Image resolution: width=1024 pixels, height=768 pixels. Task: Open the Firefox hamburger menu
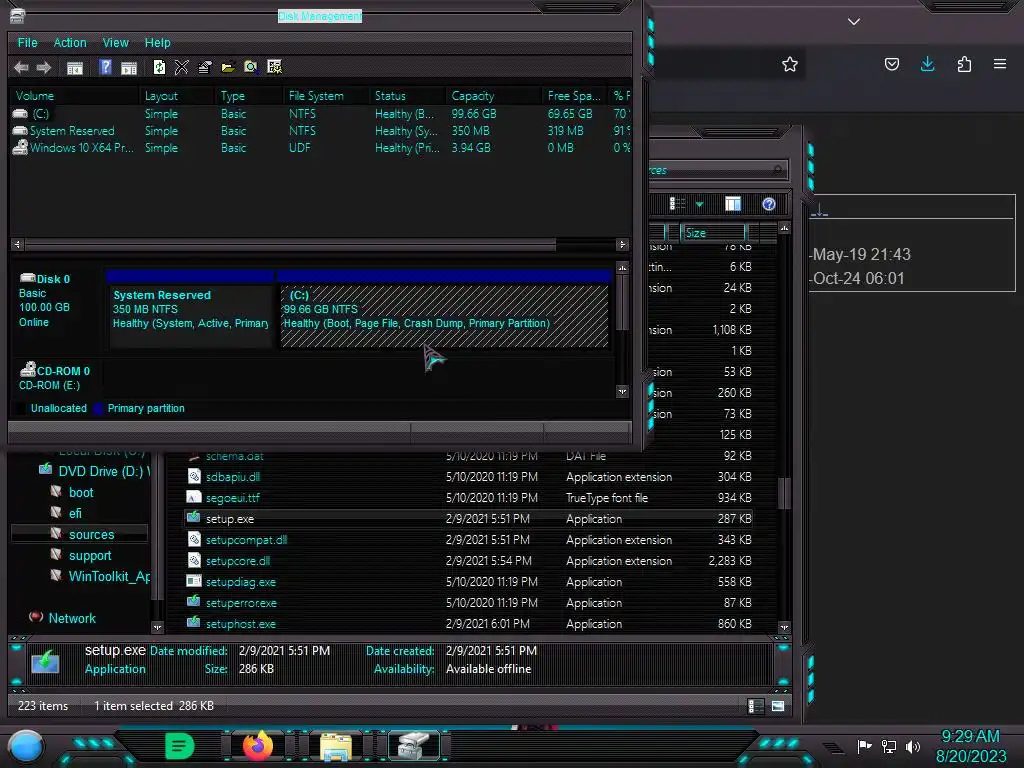click(x=1000, y=64)
